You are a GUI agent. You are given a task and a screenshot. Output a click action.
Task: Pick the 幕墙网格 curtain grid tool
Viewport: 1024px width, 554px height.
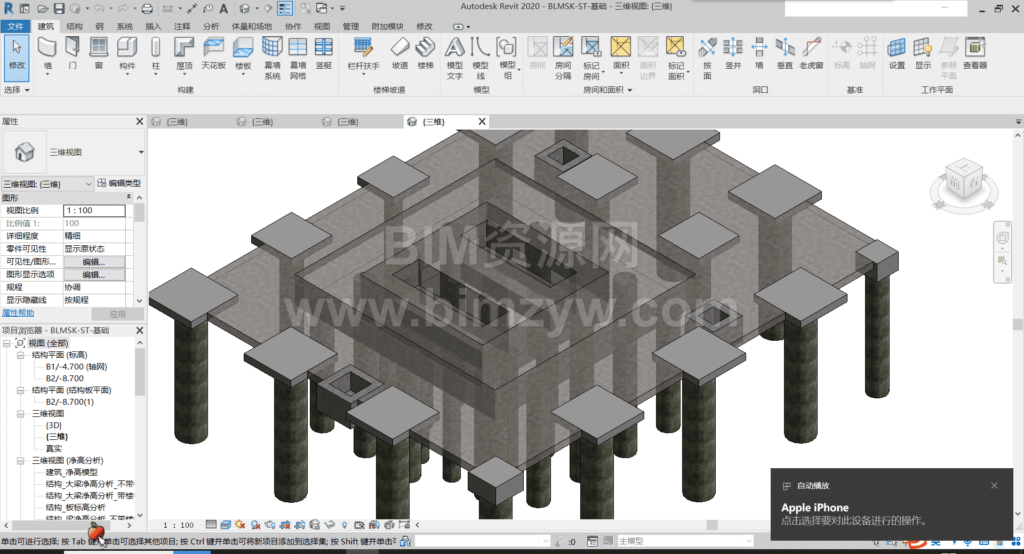(298, 57)
